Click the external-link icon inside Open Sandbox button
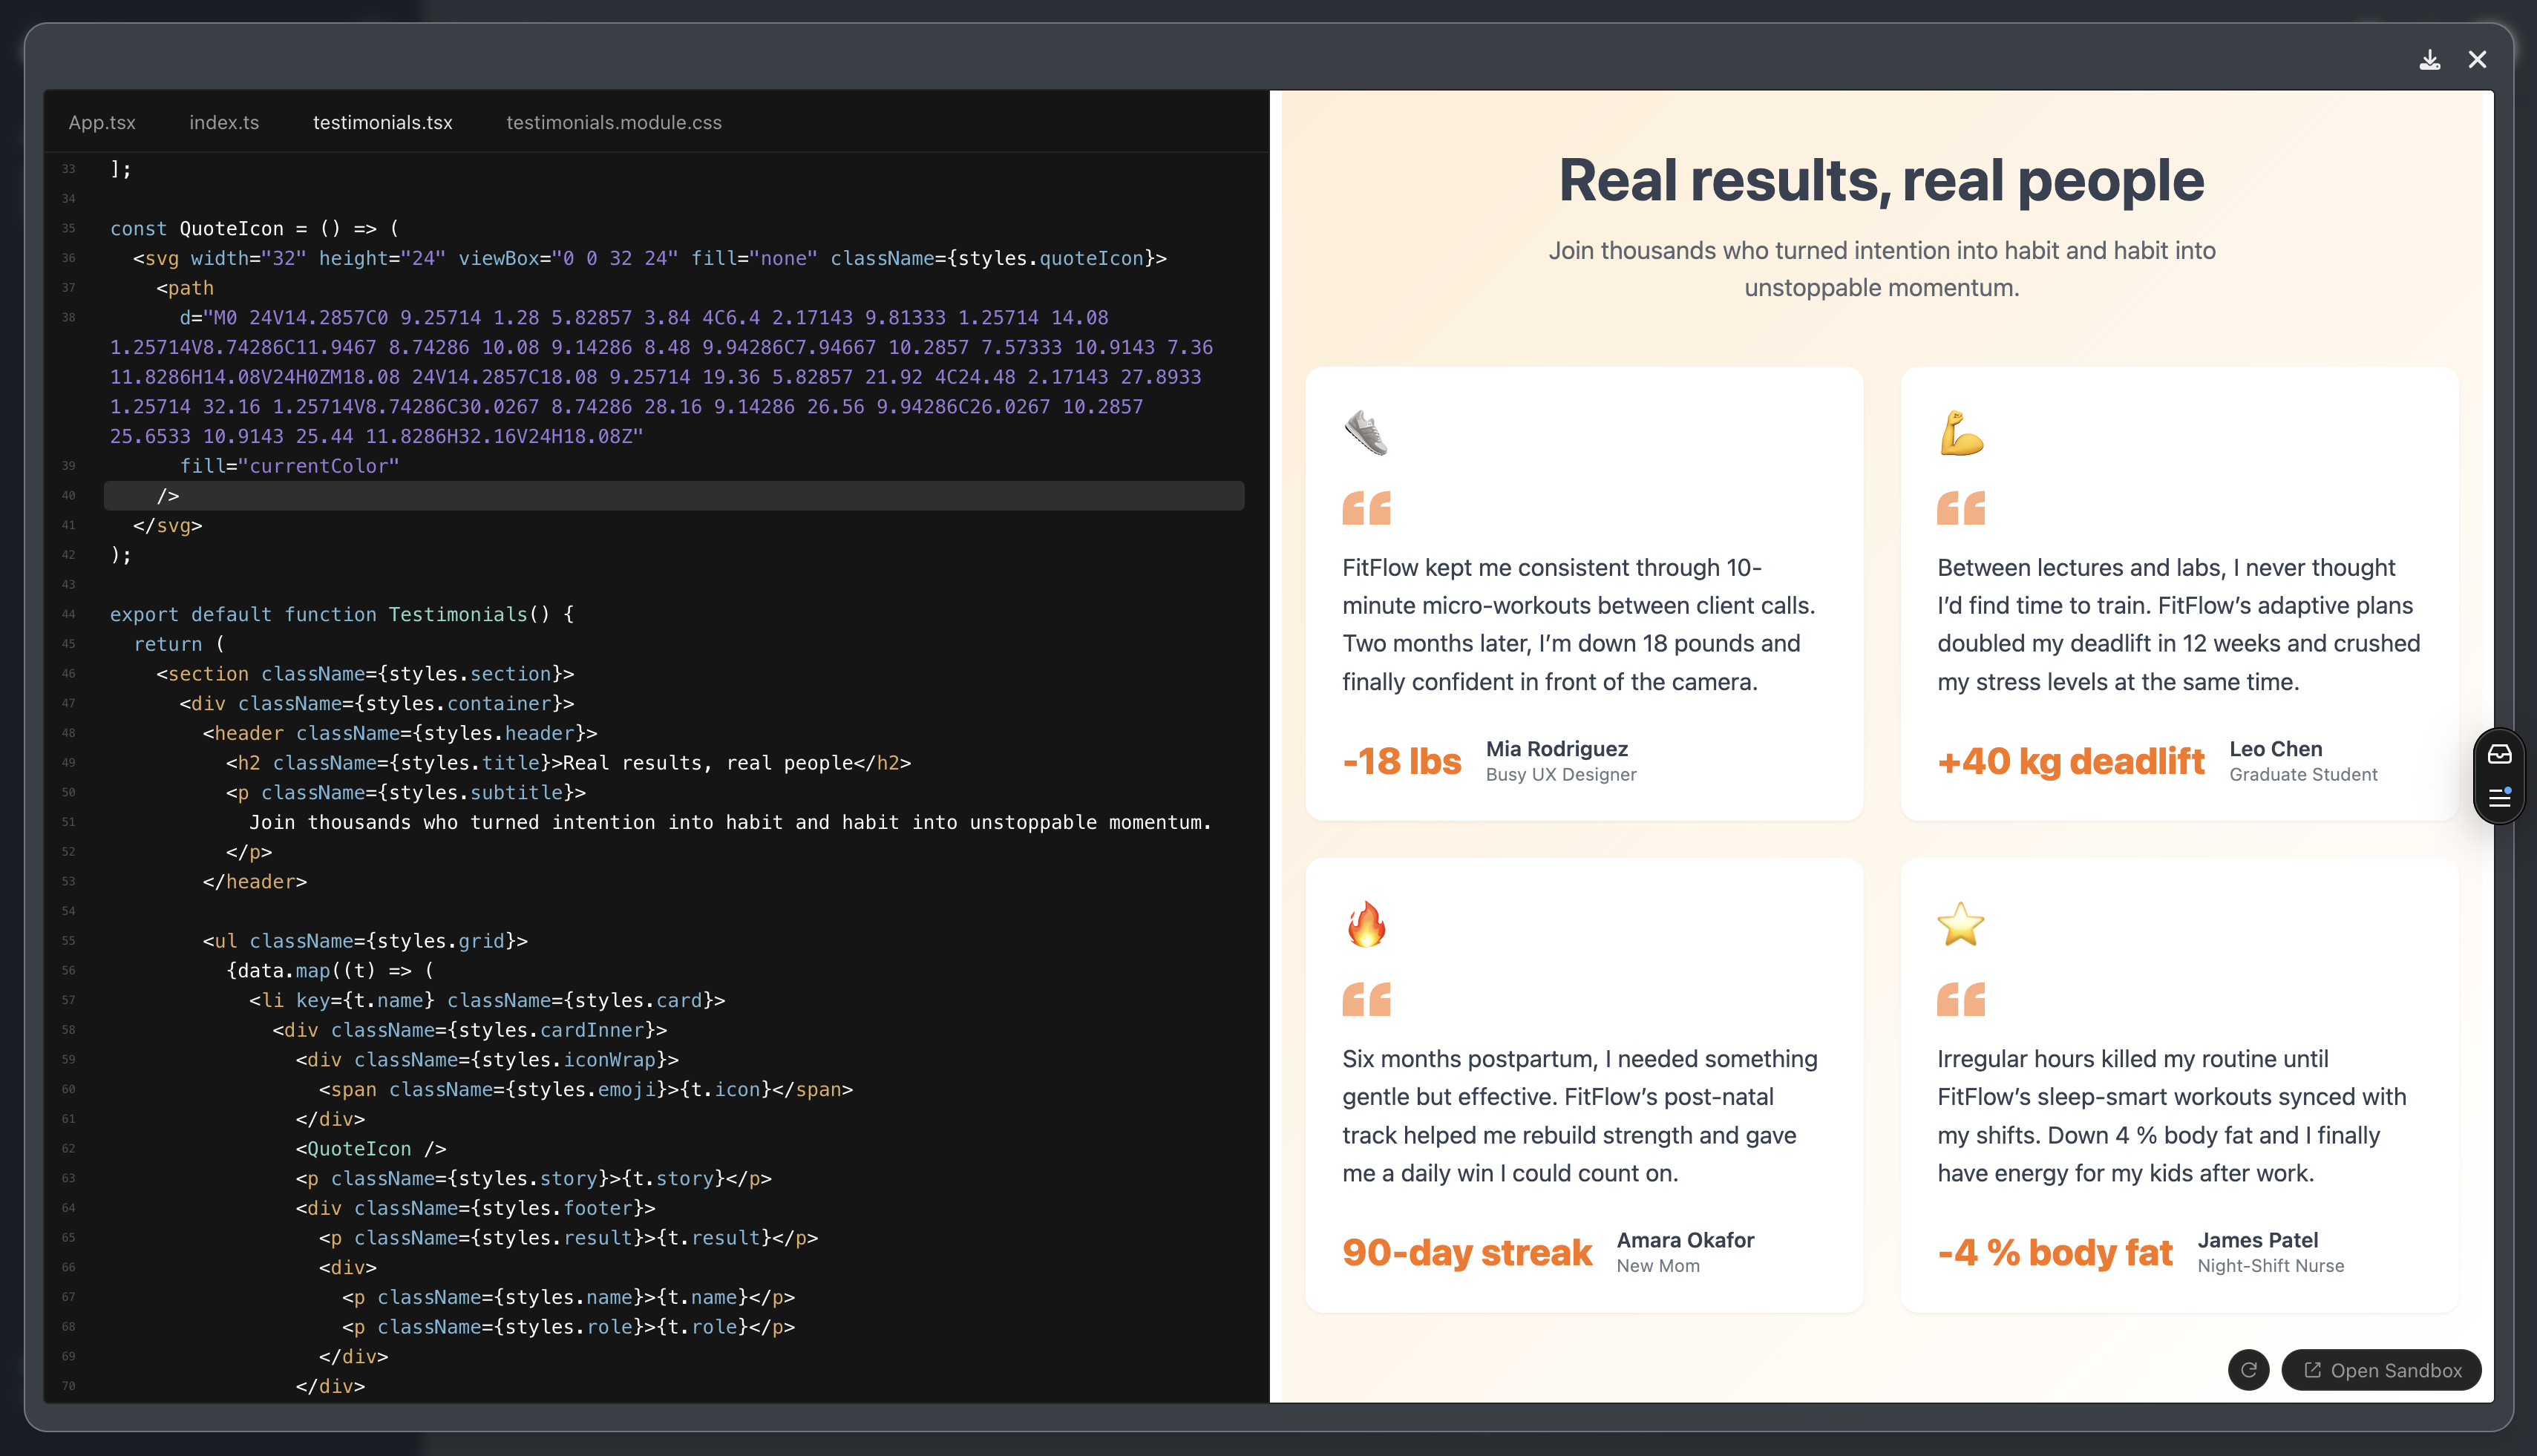The width and height of the screenshot is (2537, 1456). [x=2313, y=1370]
